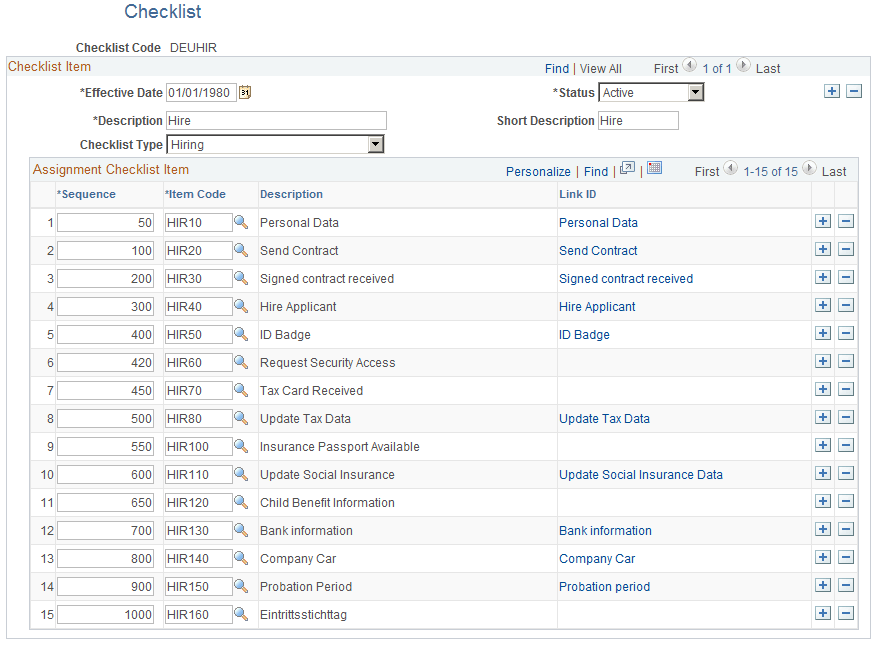Open grid in new window icon
Image resolution: width=876 pixels, height=649 pixels.
627,168
